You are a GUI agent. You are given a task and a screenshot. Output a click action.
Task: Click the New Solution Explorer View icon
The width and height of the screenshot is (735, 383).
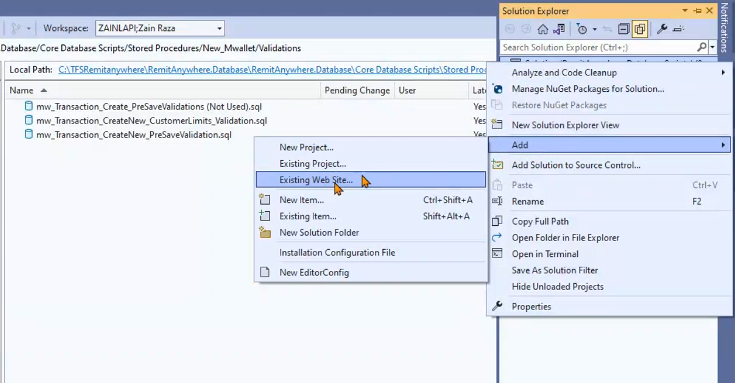coord(497,125)
